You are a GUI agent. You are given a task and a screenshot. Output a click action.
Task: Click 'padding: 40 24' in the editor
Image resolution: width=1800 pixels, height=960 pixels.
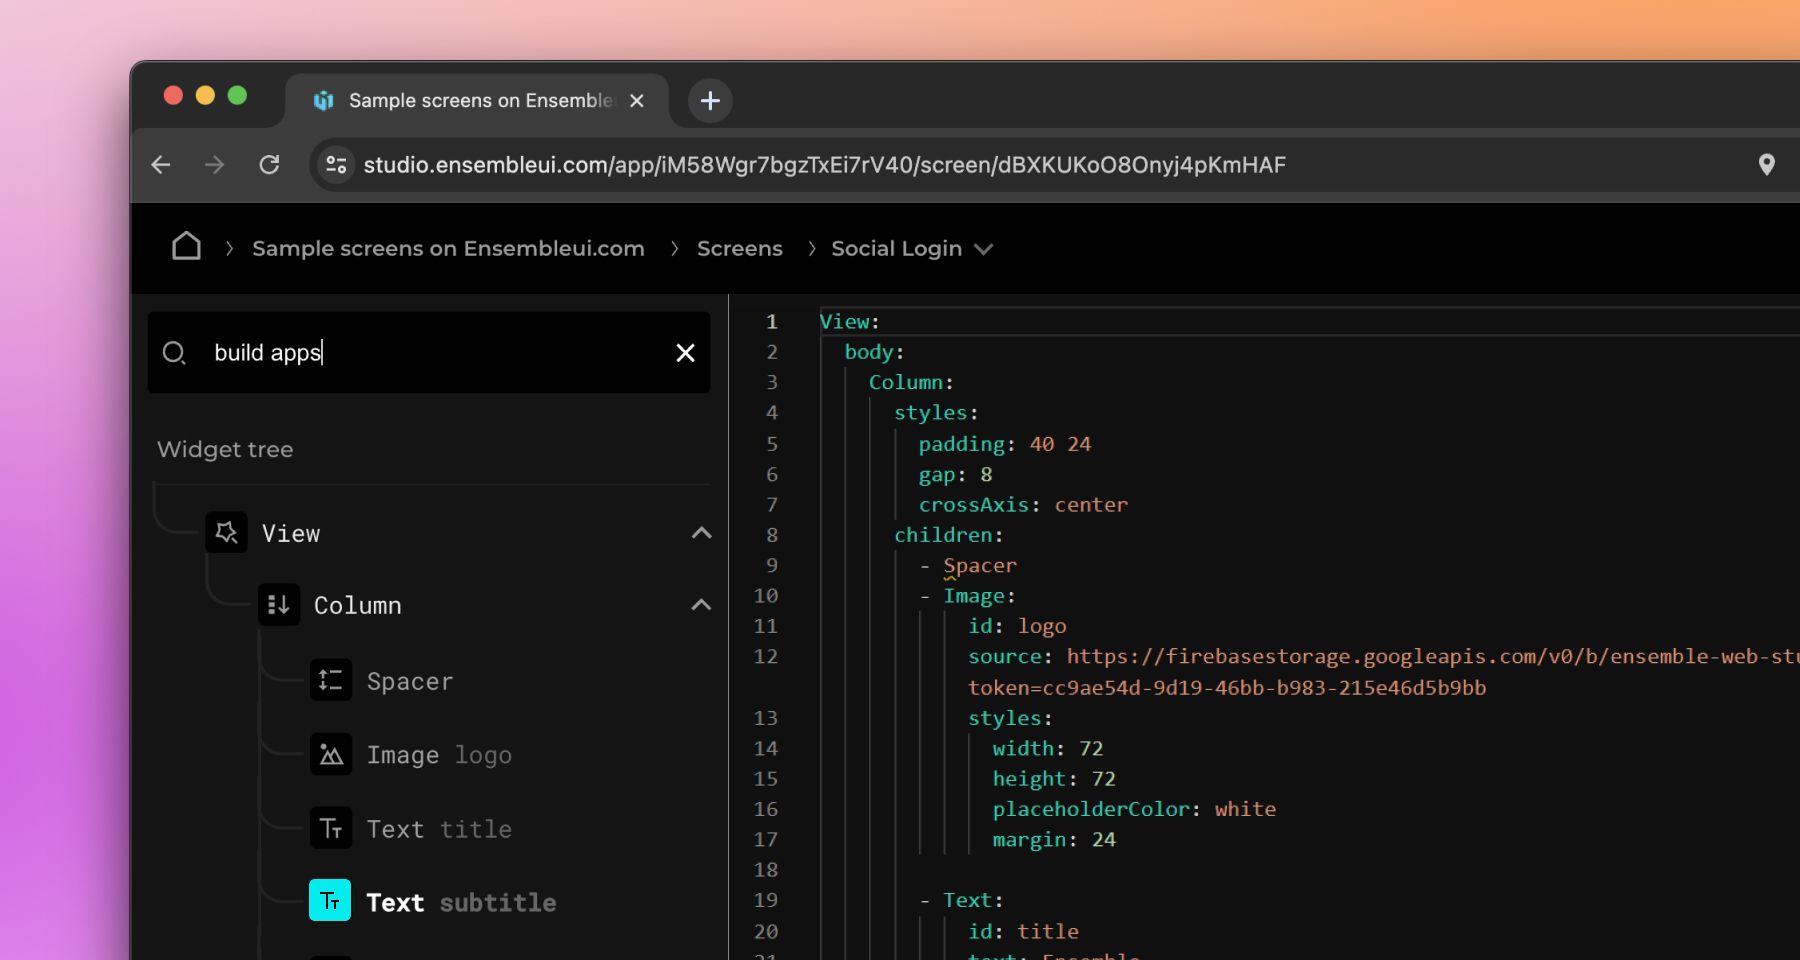point(1005,443)
